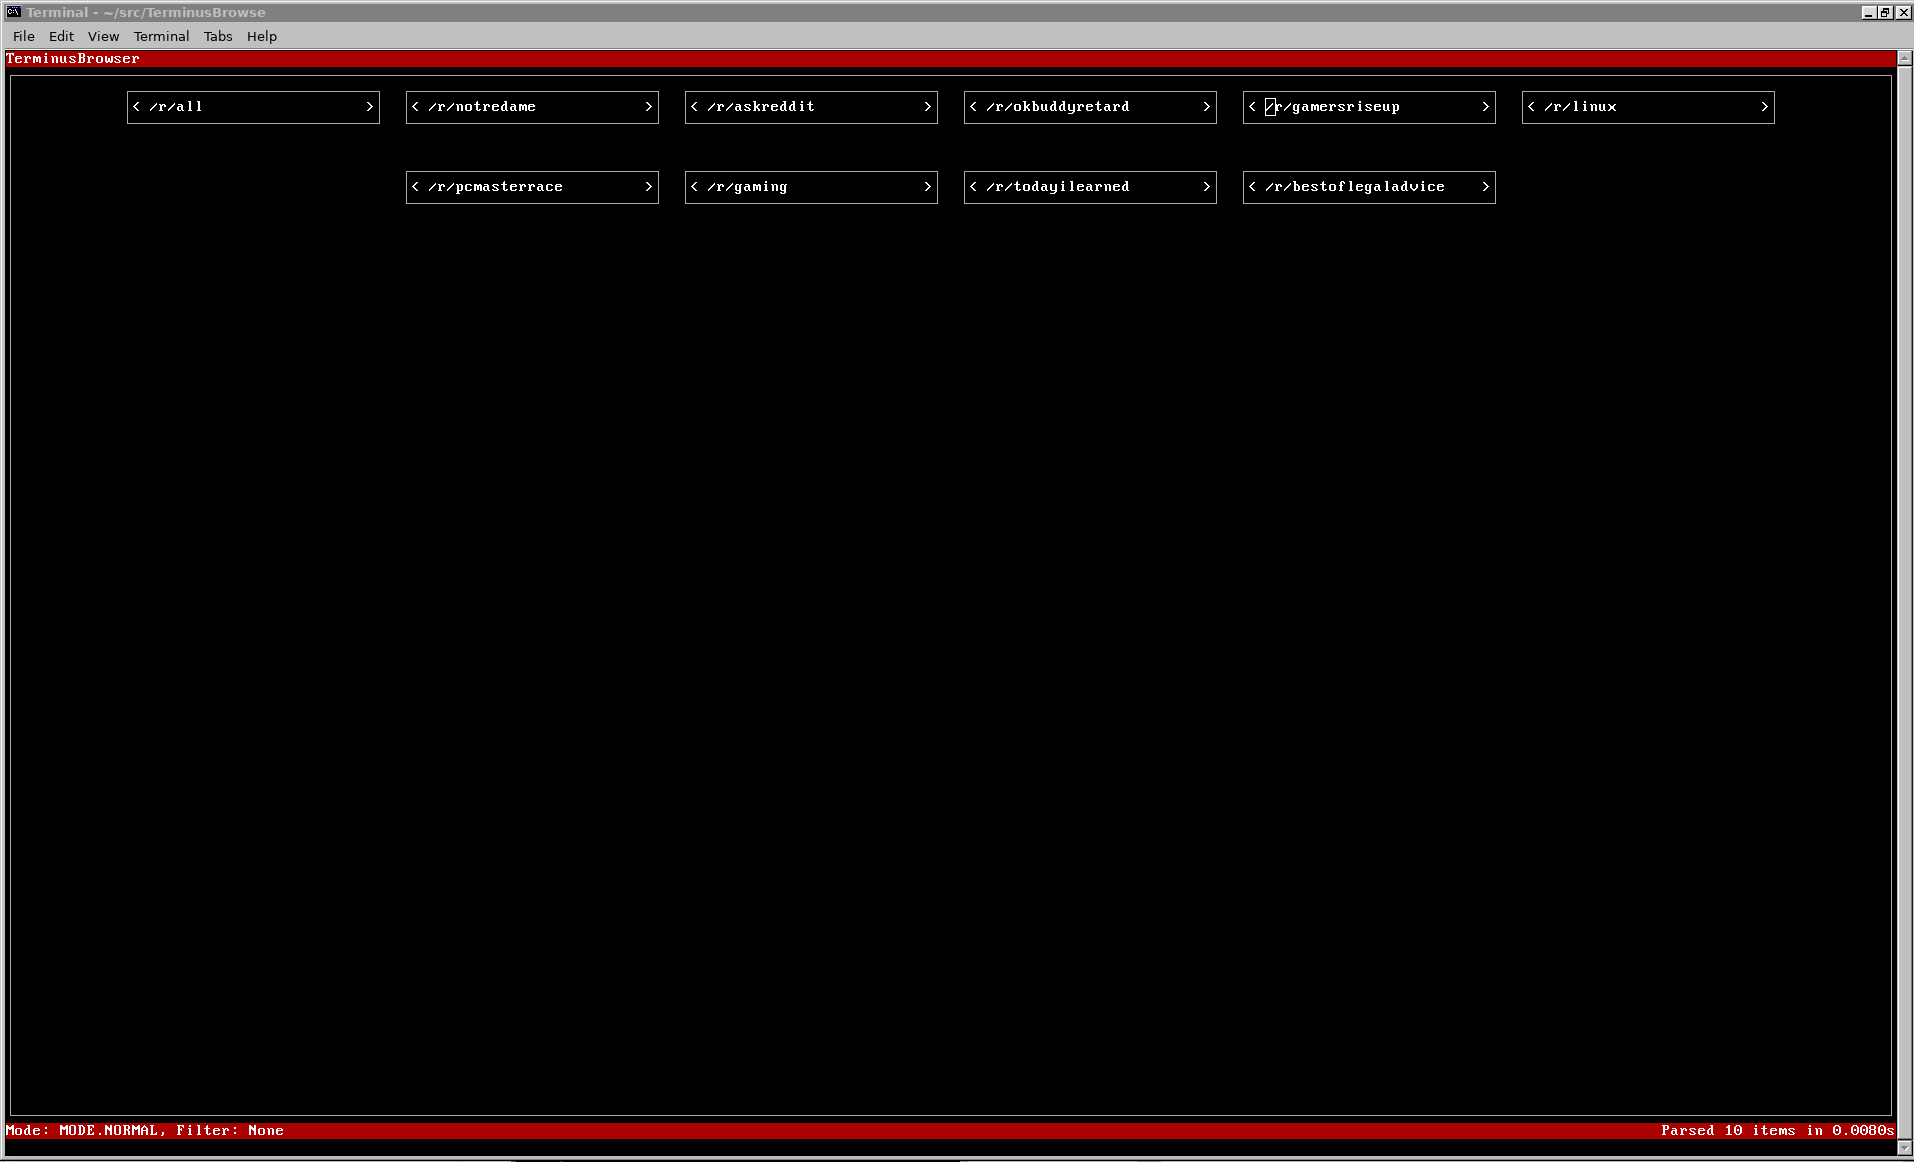Click left angle bracket of /r/askreddit

point(695,107)
